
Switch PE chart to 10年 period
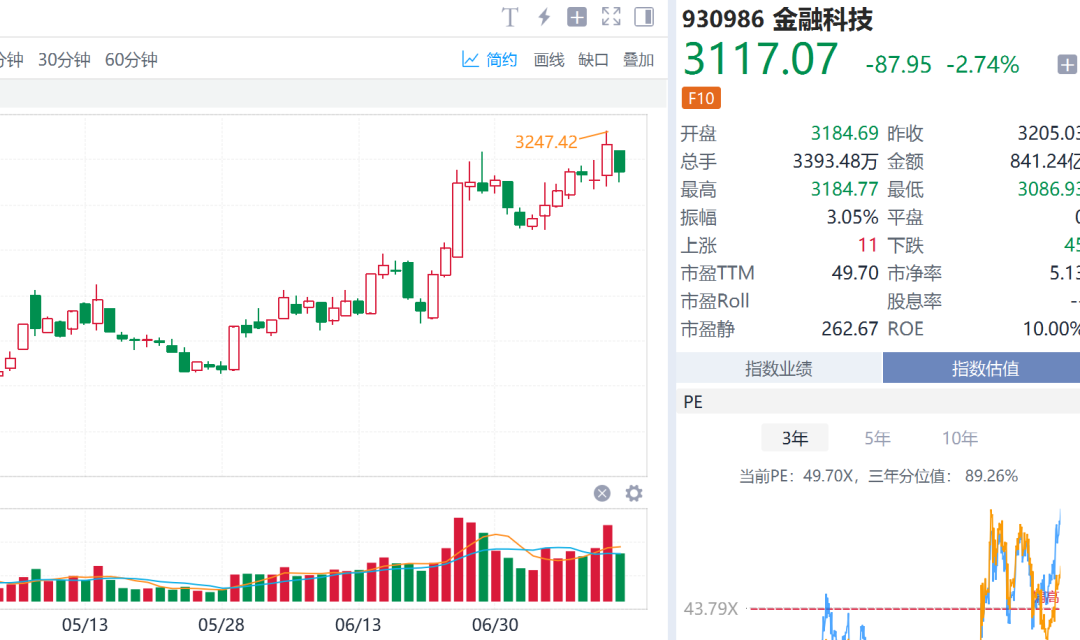(x=960, y=437)
